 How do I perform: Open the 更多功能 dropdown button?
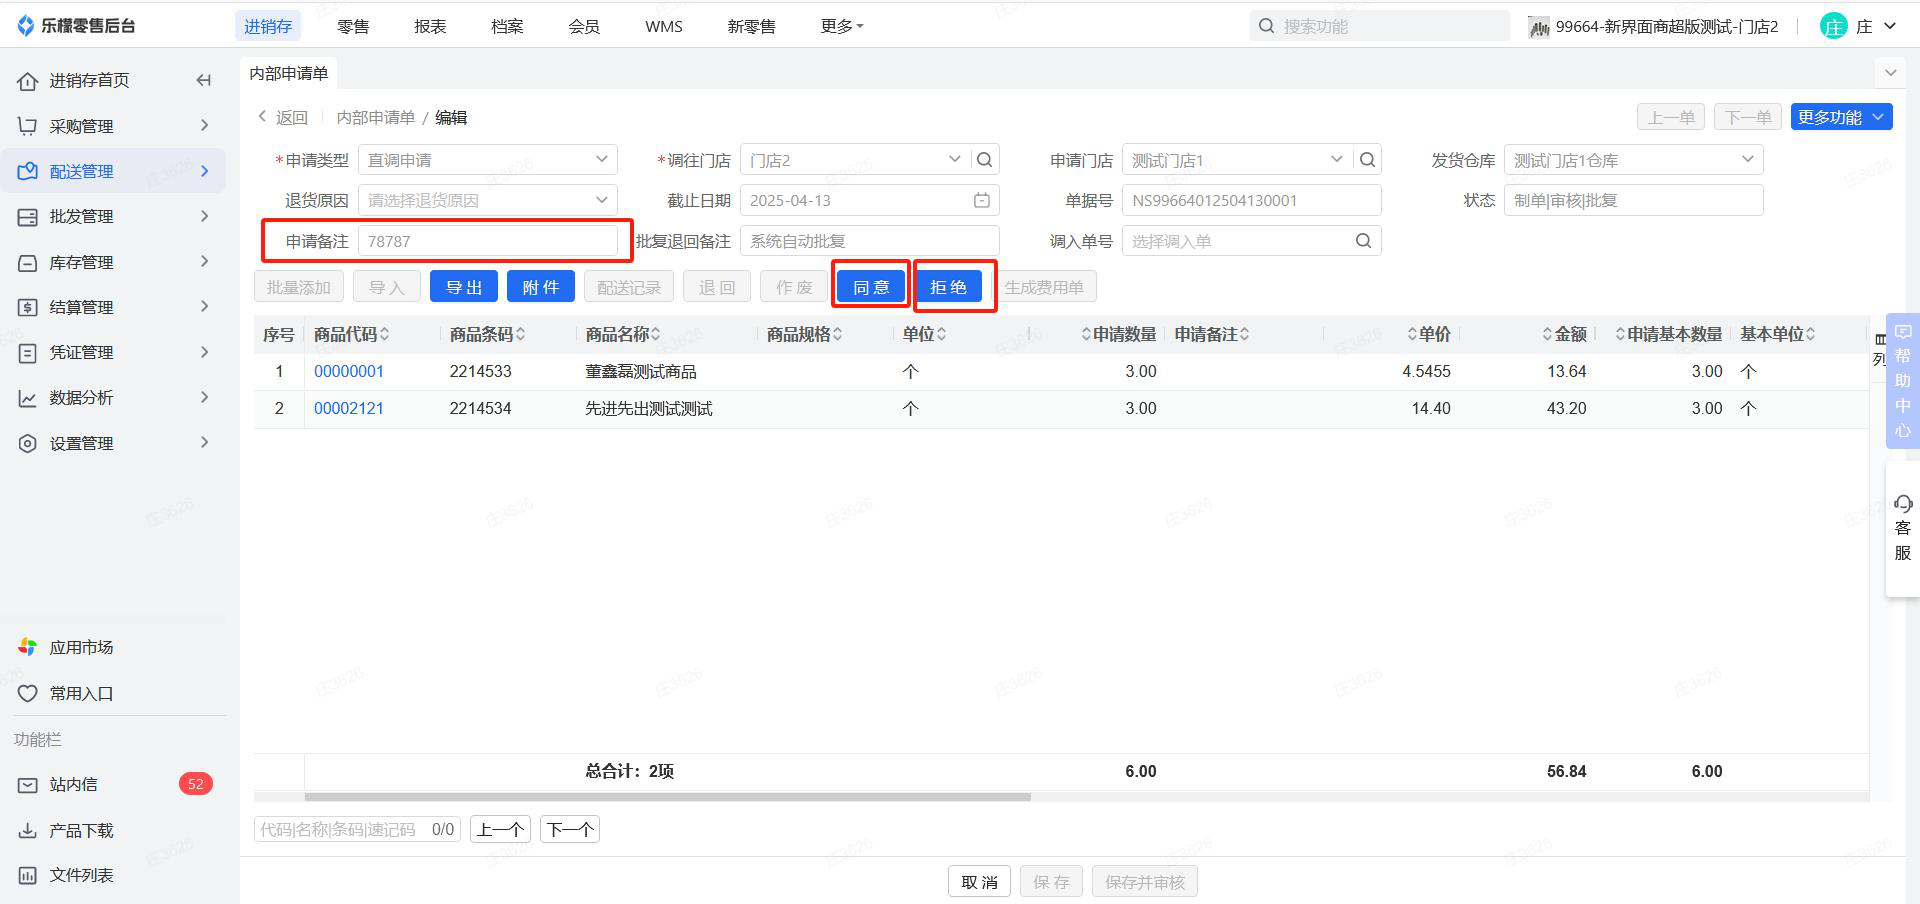pyautogui.click(x=1841, y=117)
